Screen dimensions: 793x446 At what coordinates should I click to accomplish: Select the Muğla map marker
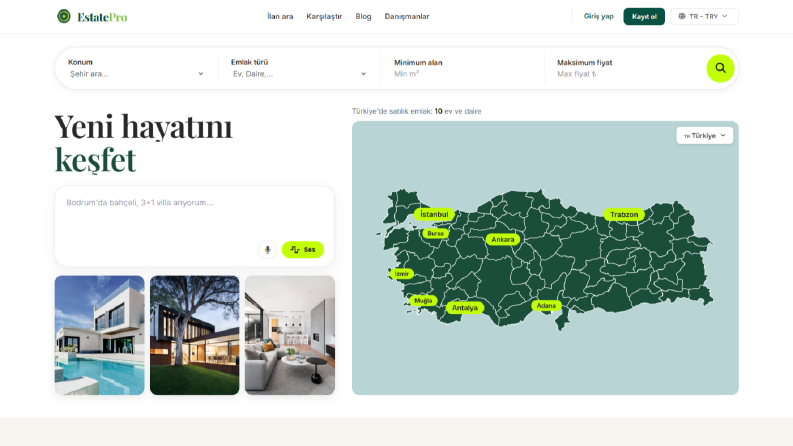tap(423, 301)
